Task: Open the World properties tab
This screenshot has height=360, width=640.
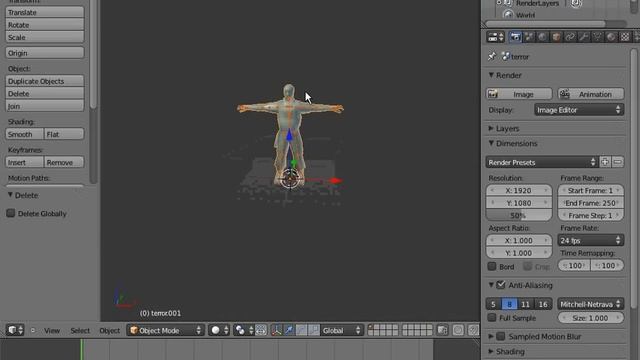Action: (542, 37)
